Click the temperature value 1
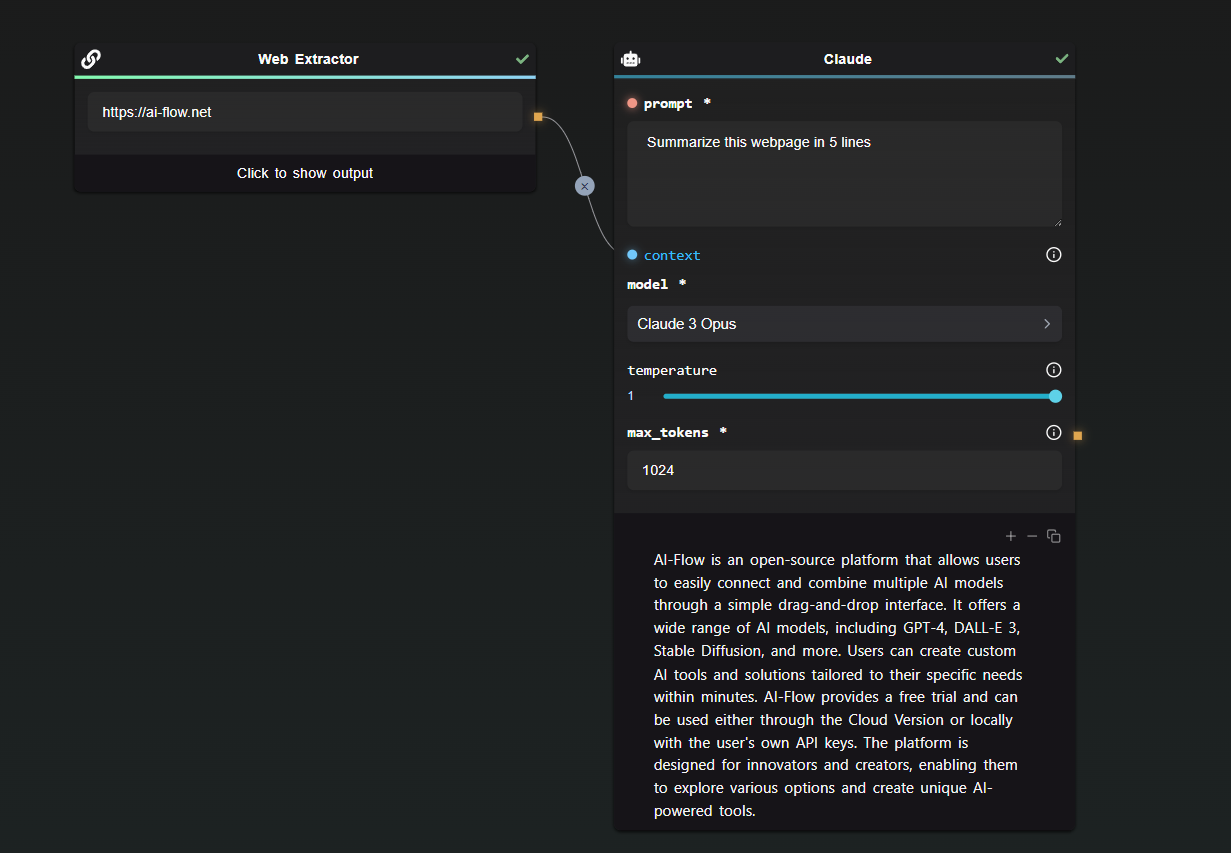The image size is (1231, 853). pos(631,396)
